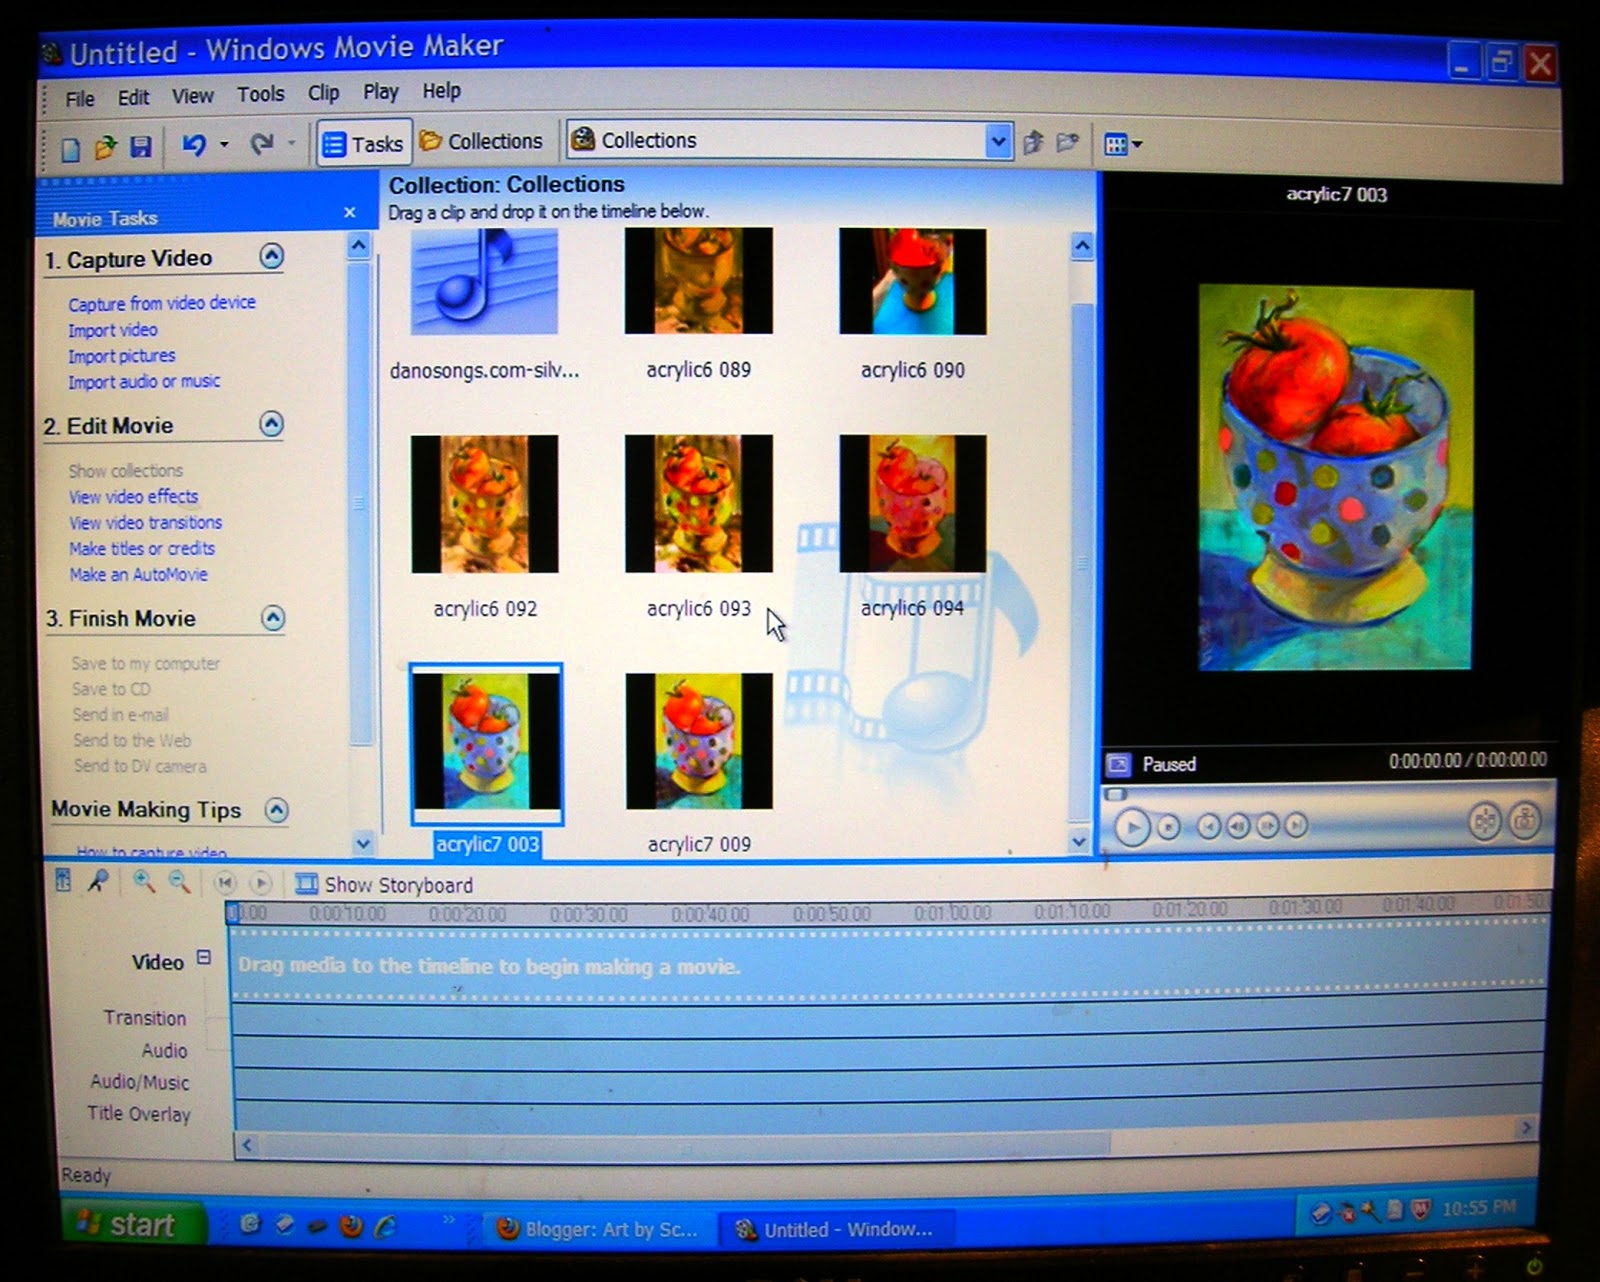Collapse the Capture Video section
This screenshot has height=1282, width=1600.
(272, 256)
